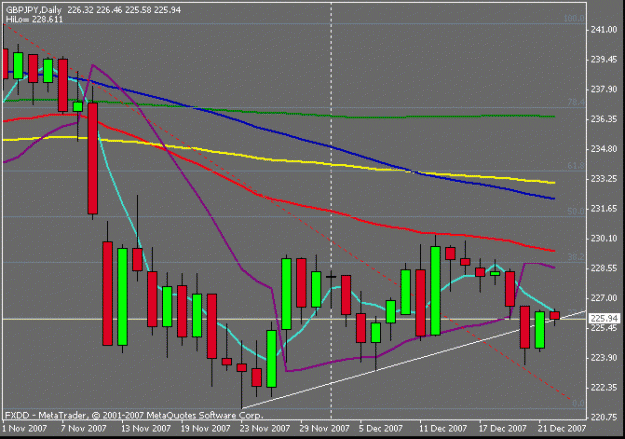Click the Fibonacci 50.0 level label
The image size is (625, 439).
[x=576, y=211]
